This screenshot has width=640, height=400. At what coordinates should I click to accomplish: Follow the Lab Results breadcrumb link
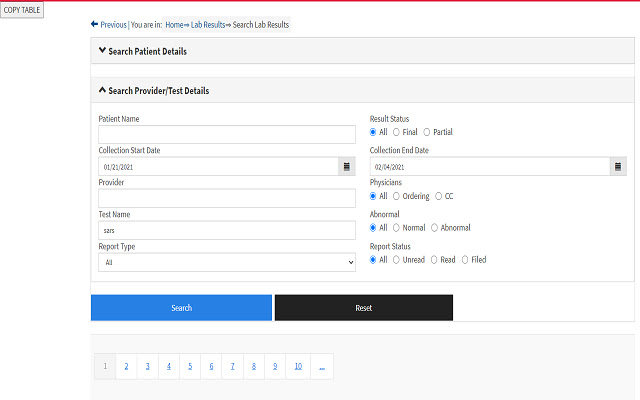(x=208, y=24)
